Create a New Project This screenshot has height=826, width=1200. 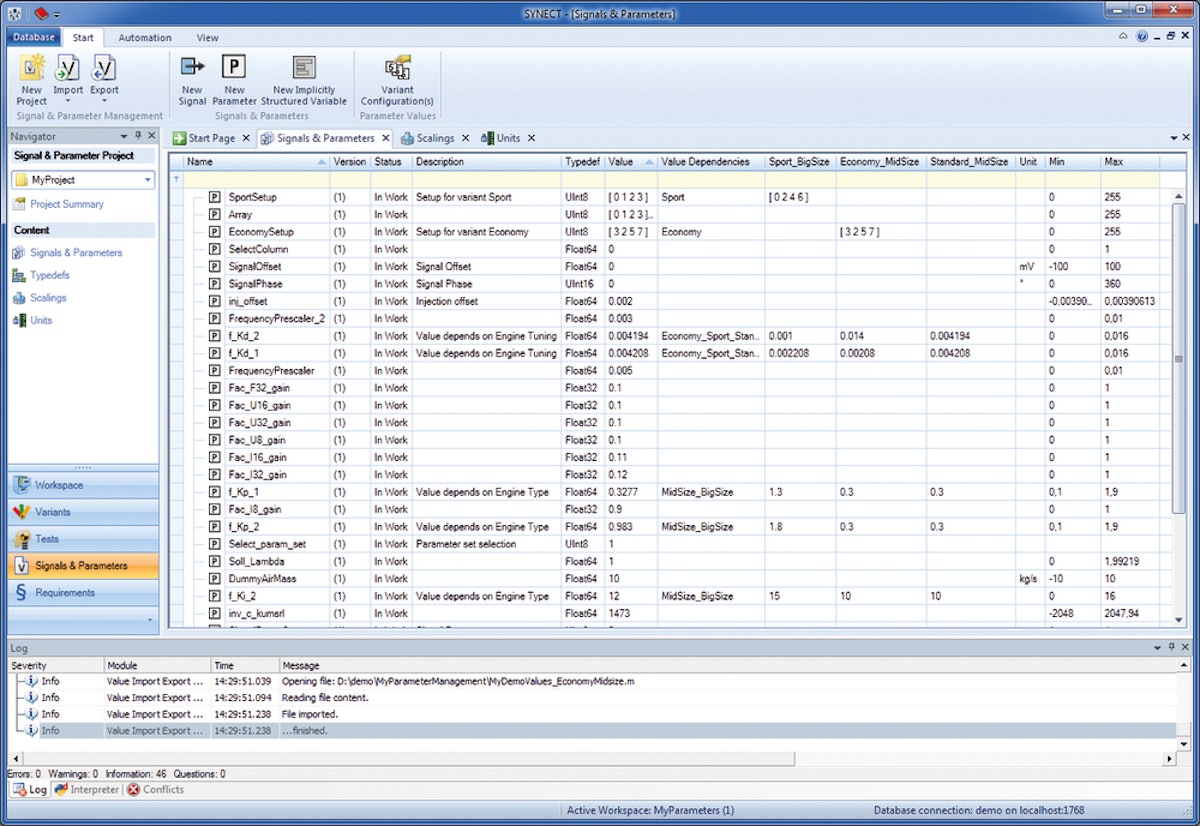(30, 82)
